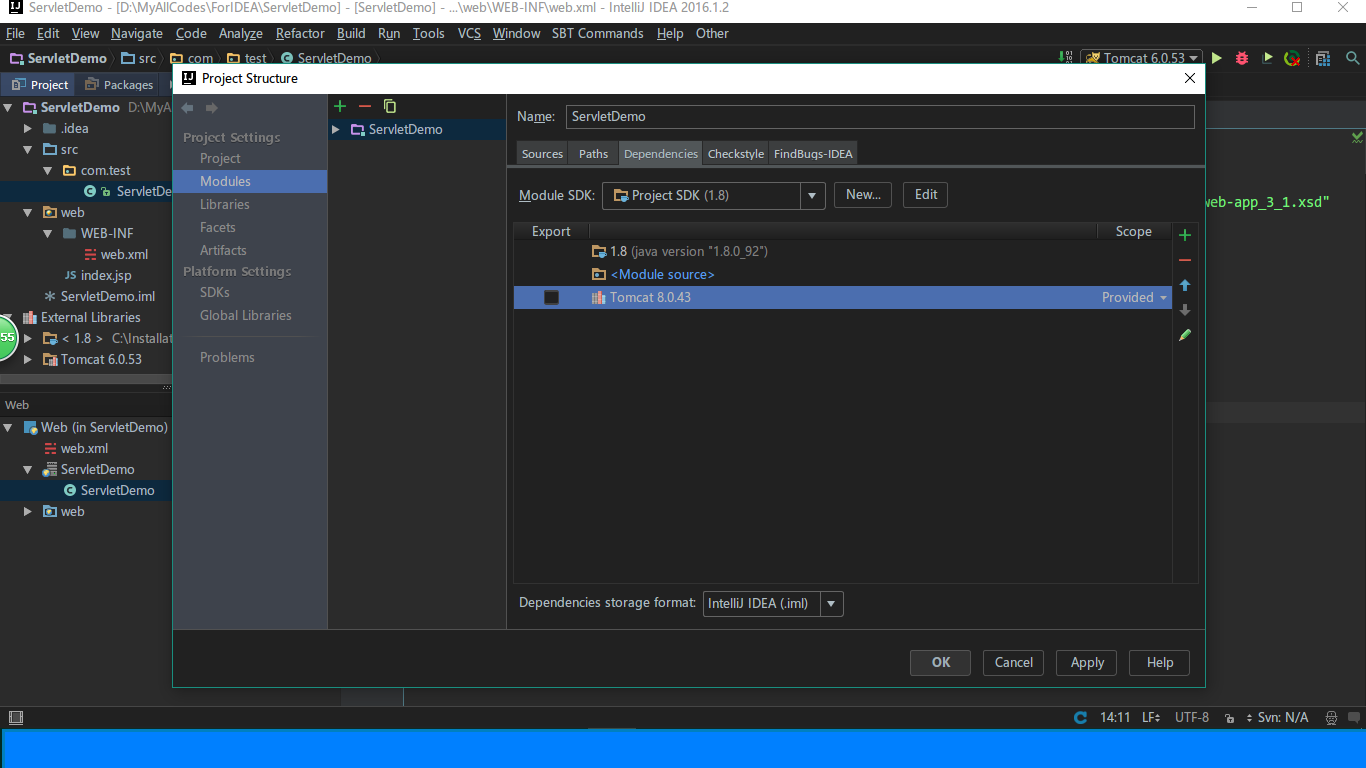Switch to the Sources tab
Screen dimensions: 1366x768
(x=543, y=153)
